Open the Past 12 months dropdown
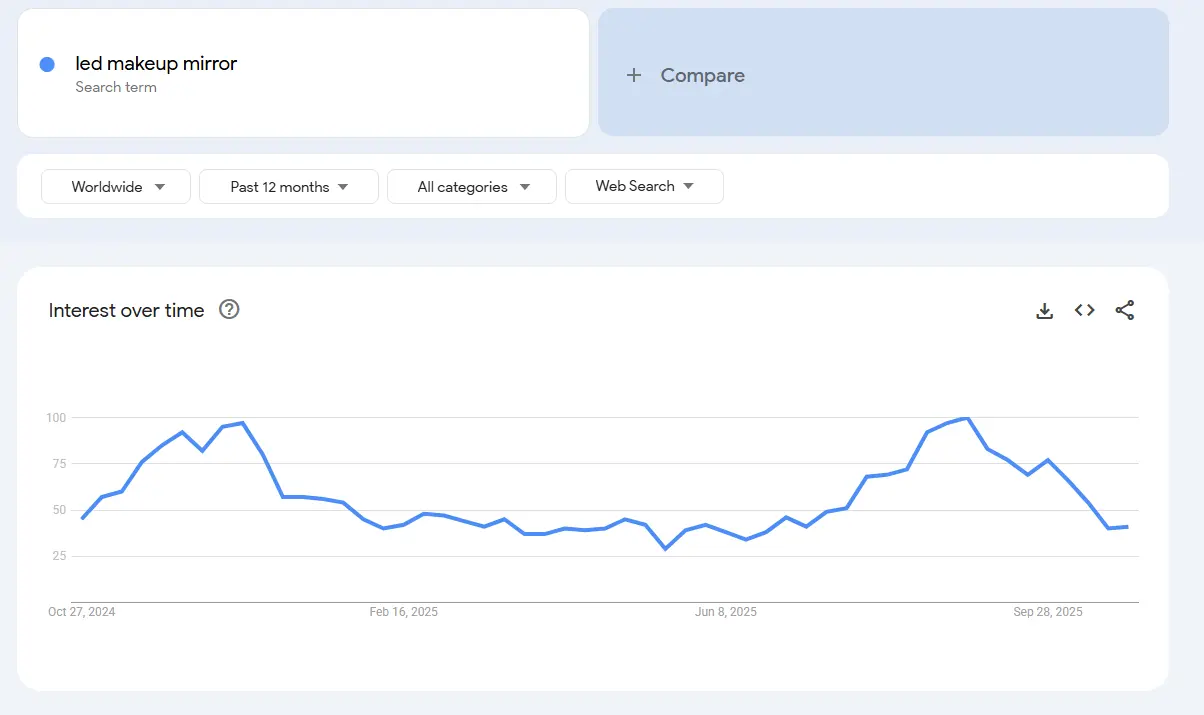 click(x=288, y=187)
